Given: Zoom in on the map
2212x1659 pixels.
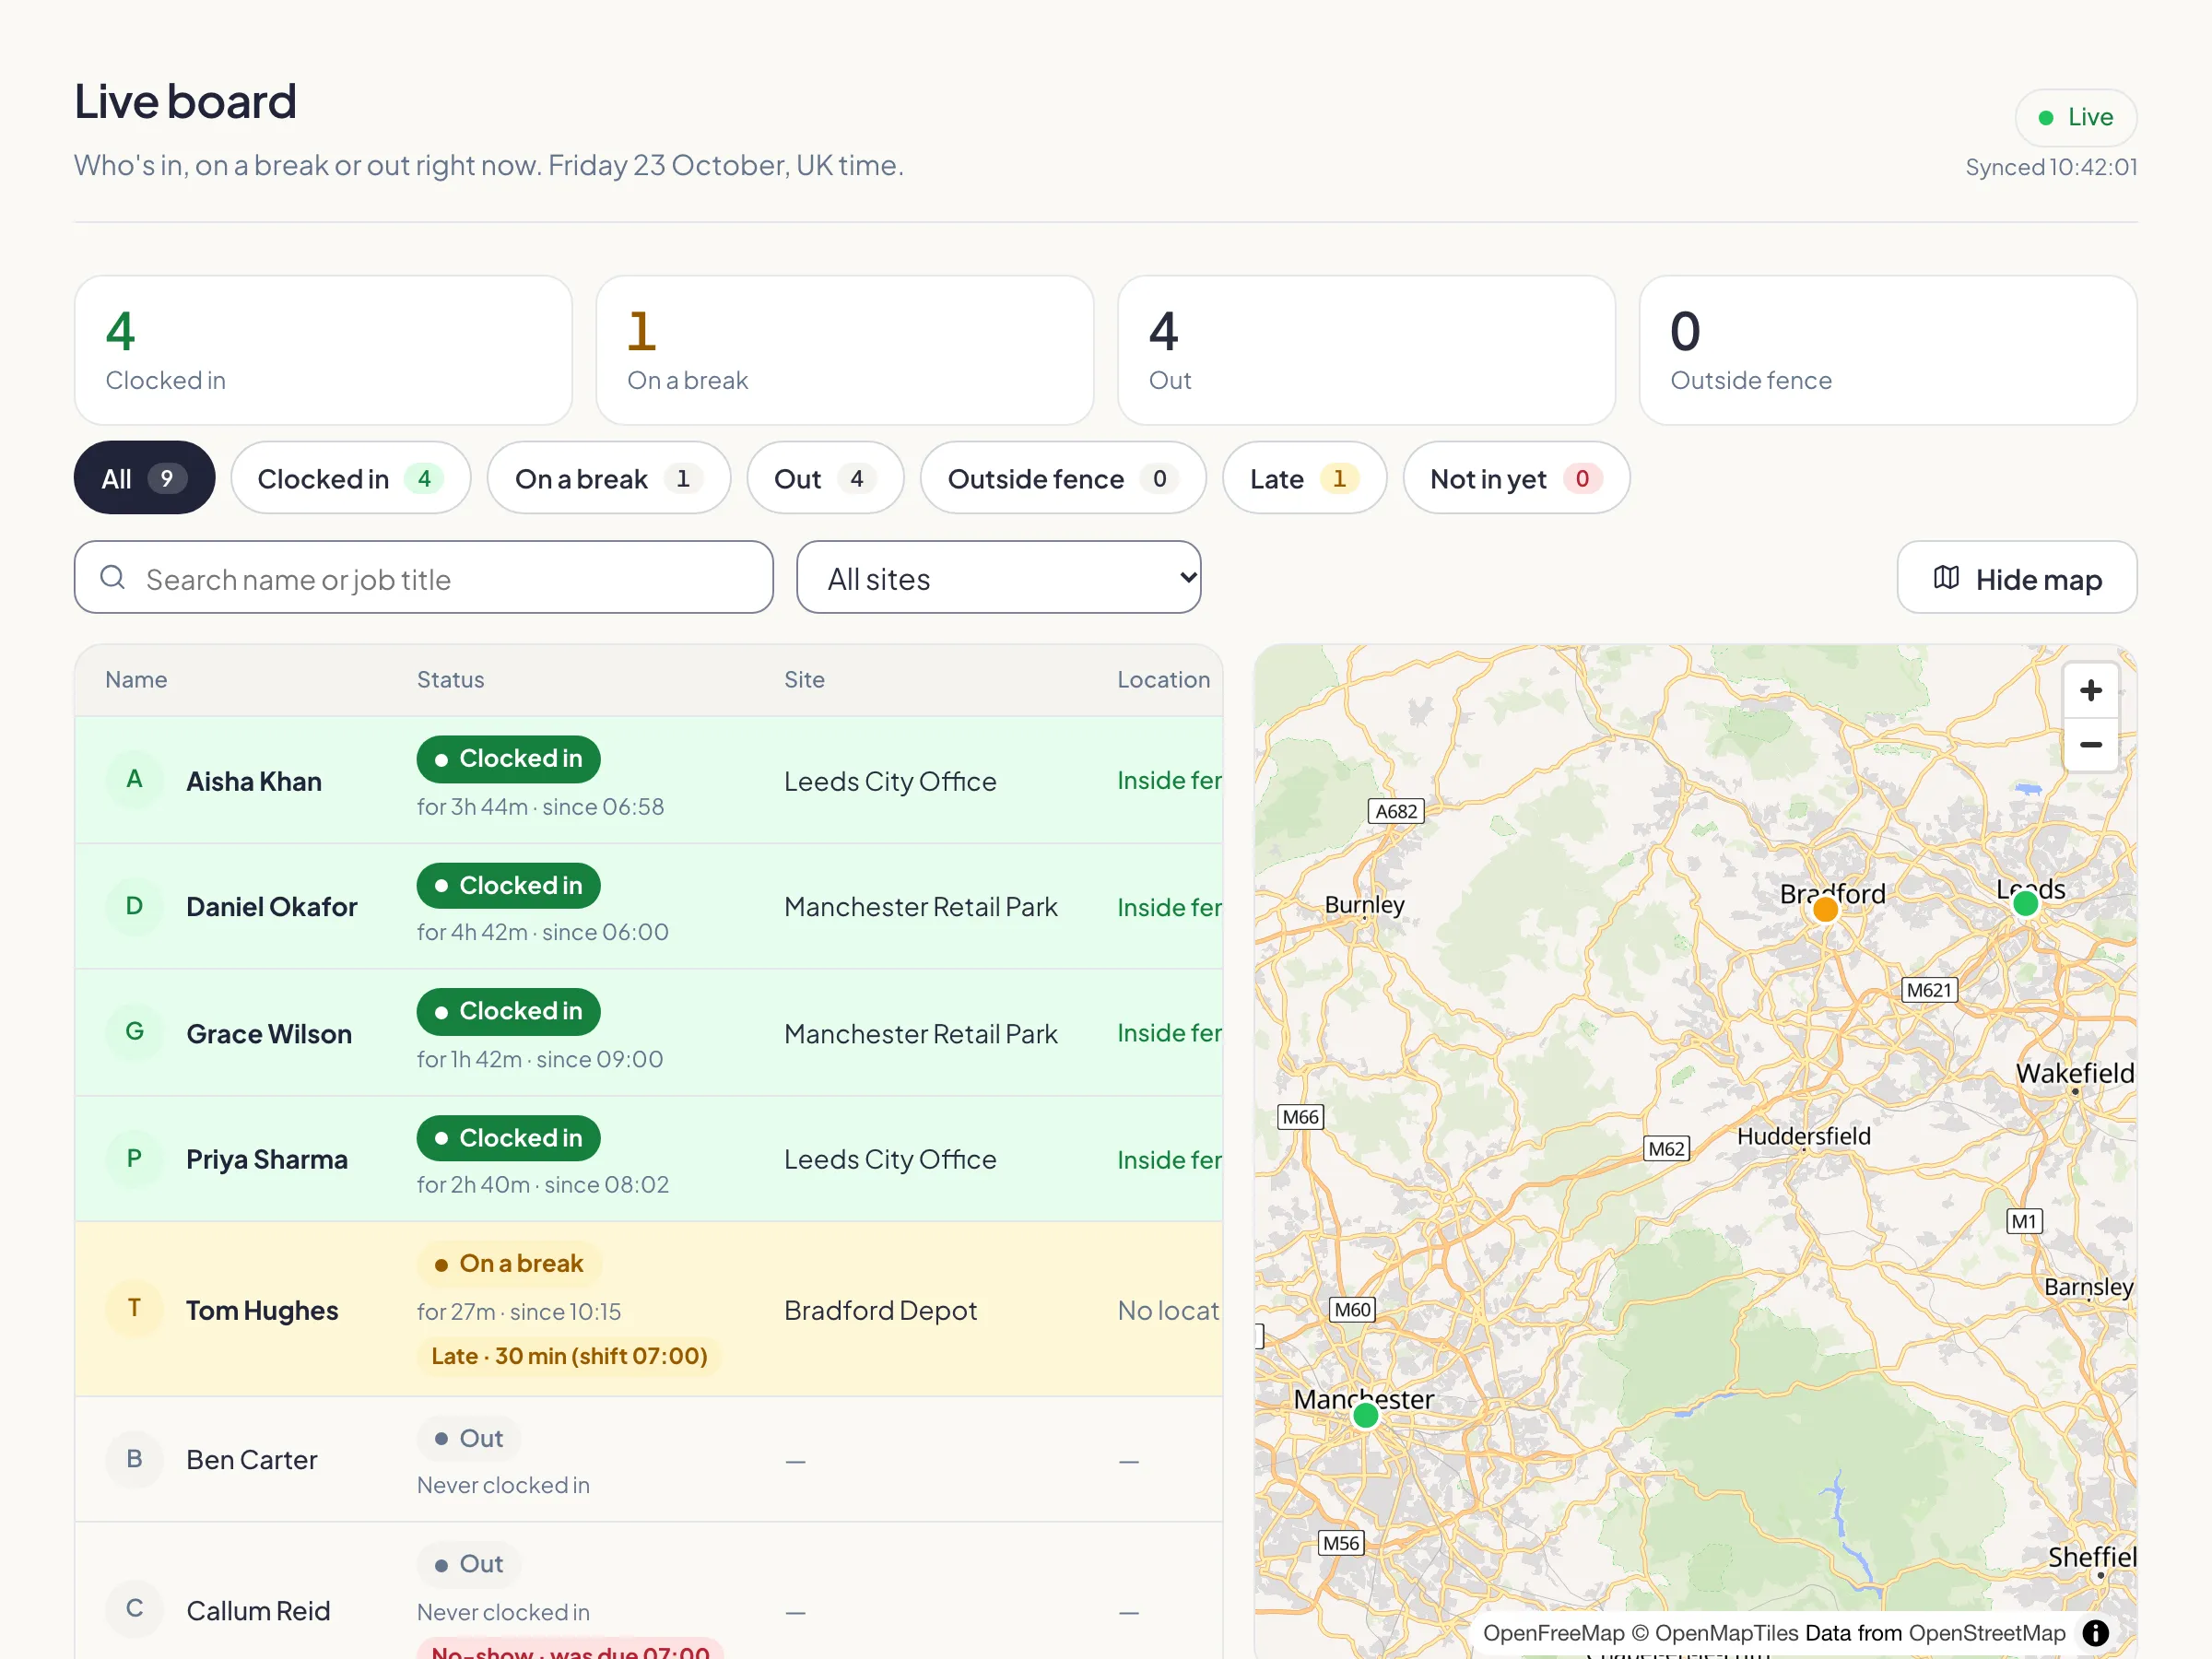Looking at the screenshot, I should point(2090,690).
